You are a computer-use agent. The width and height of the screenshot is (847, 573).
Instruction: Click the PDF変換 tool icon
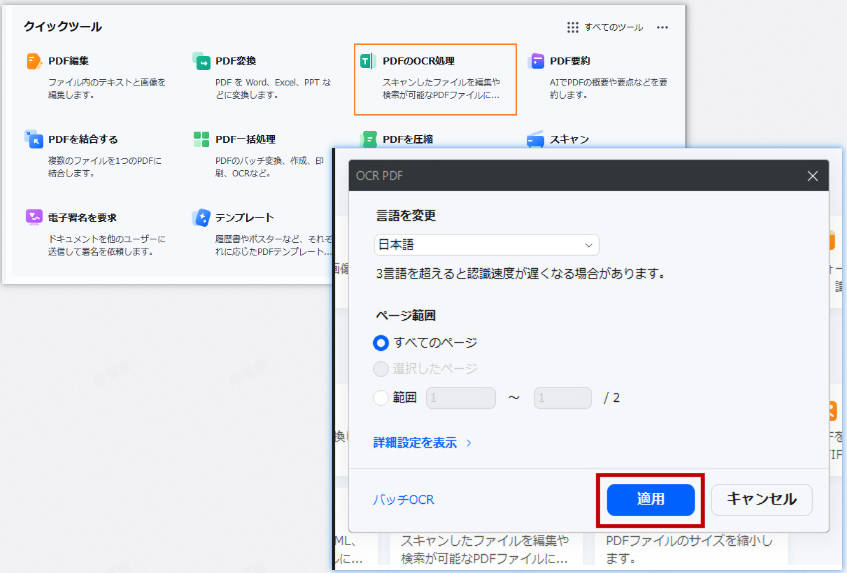click(201, 61)
